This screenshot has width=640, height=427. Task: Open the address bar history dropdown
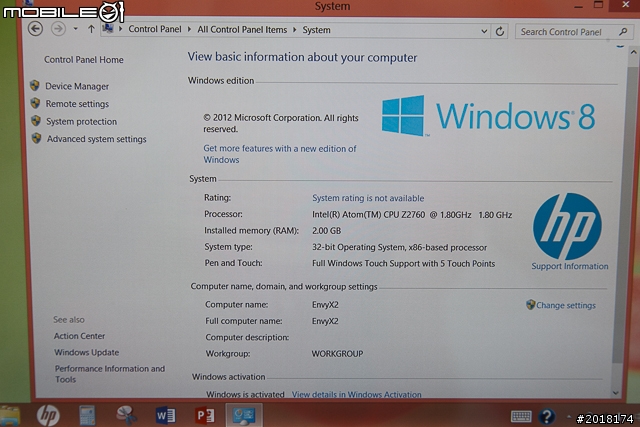484,31
